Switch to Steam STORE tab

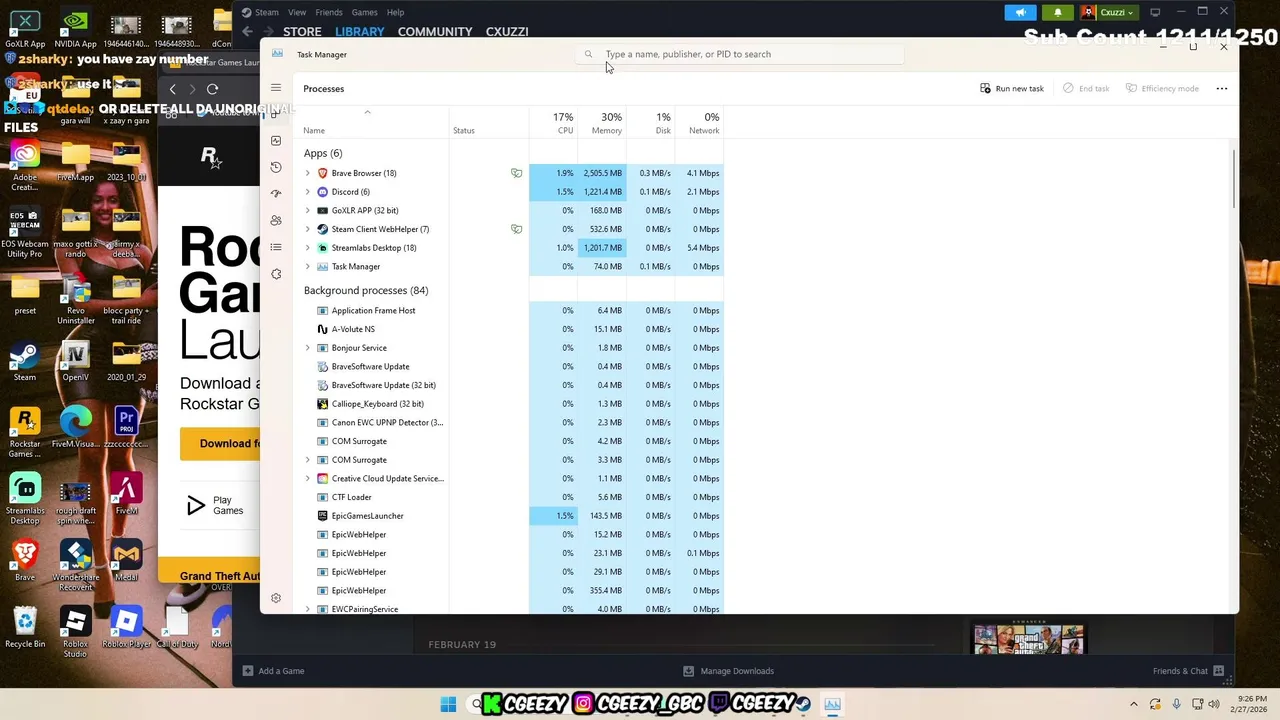point(302,32)
